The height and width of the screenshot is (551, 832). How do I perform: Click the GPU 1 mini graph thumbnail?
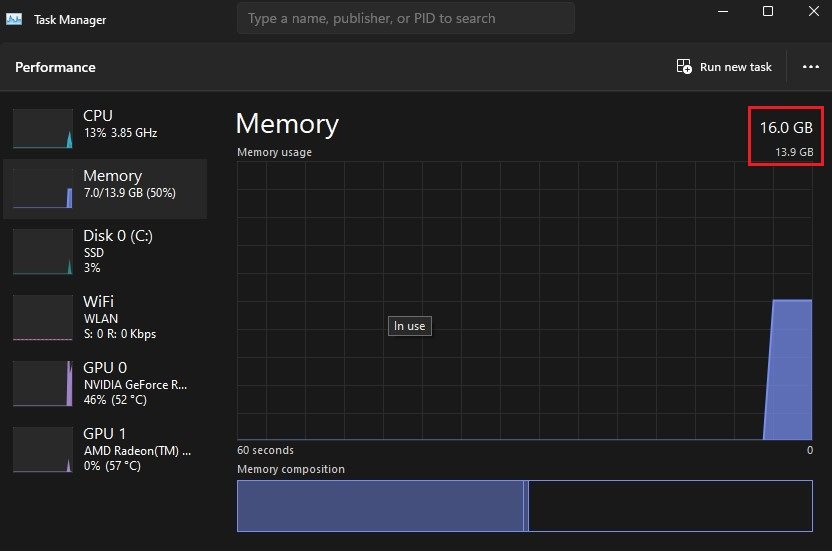(x=43, y=449)
